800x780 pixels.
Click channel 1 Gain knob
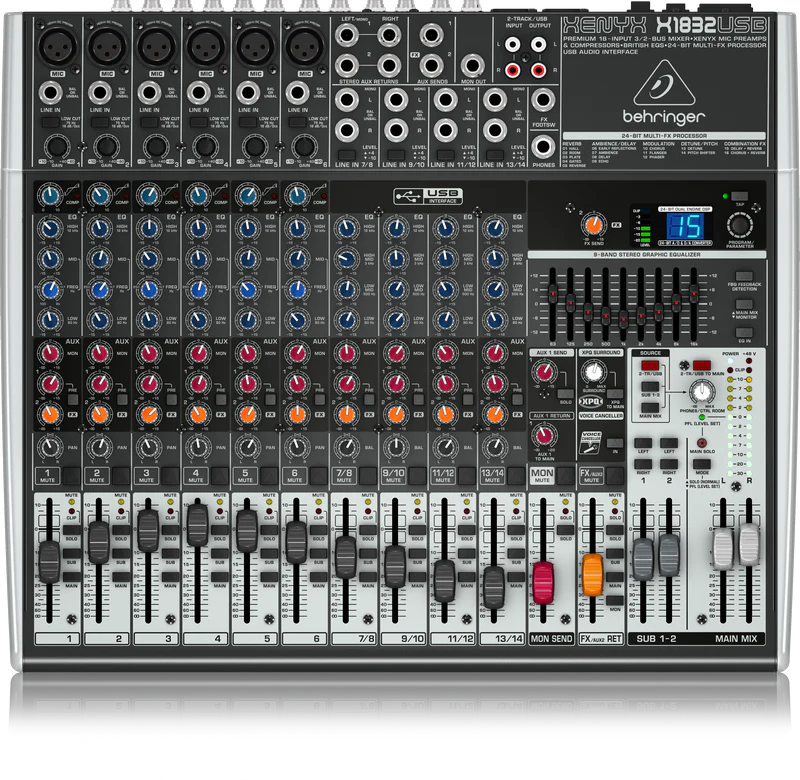57,146
